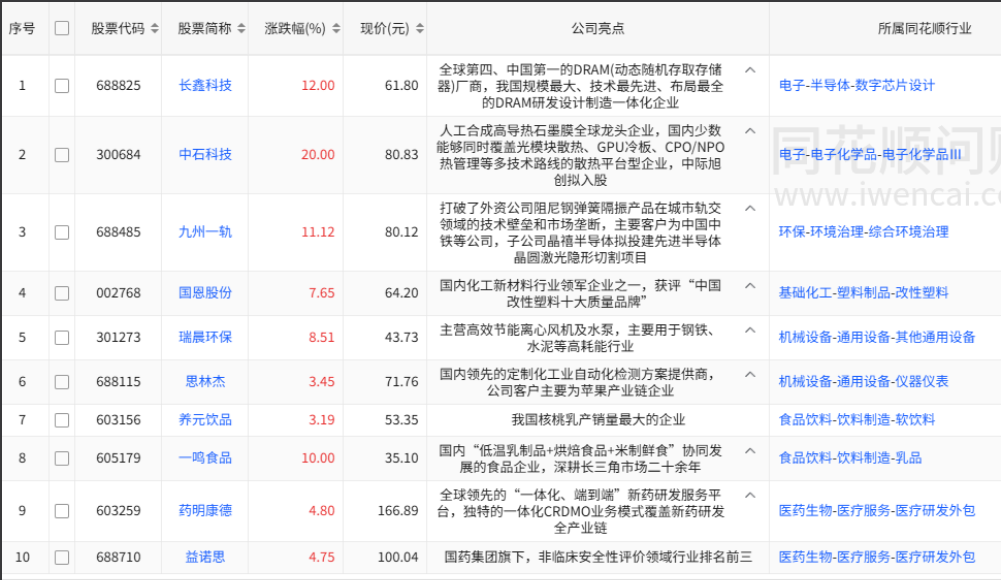Open industry 食品饮料-饮料制造-软饮料
This screenshot has height=580, width=1001.
pyautogui.click(x=857, y=420)
